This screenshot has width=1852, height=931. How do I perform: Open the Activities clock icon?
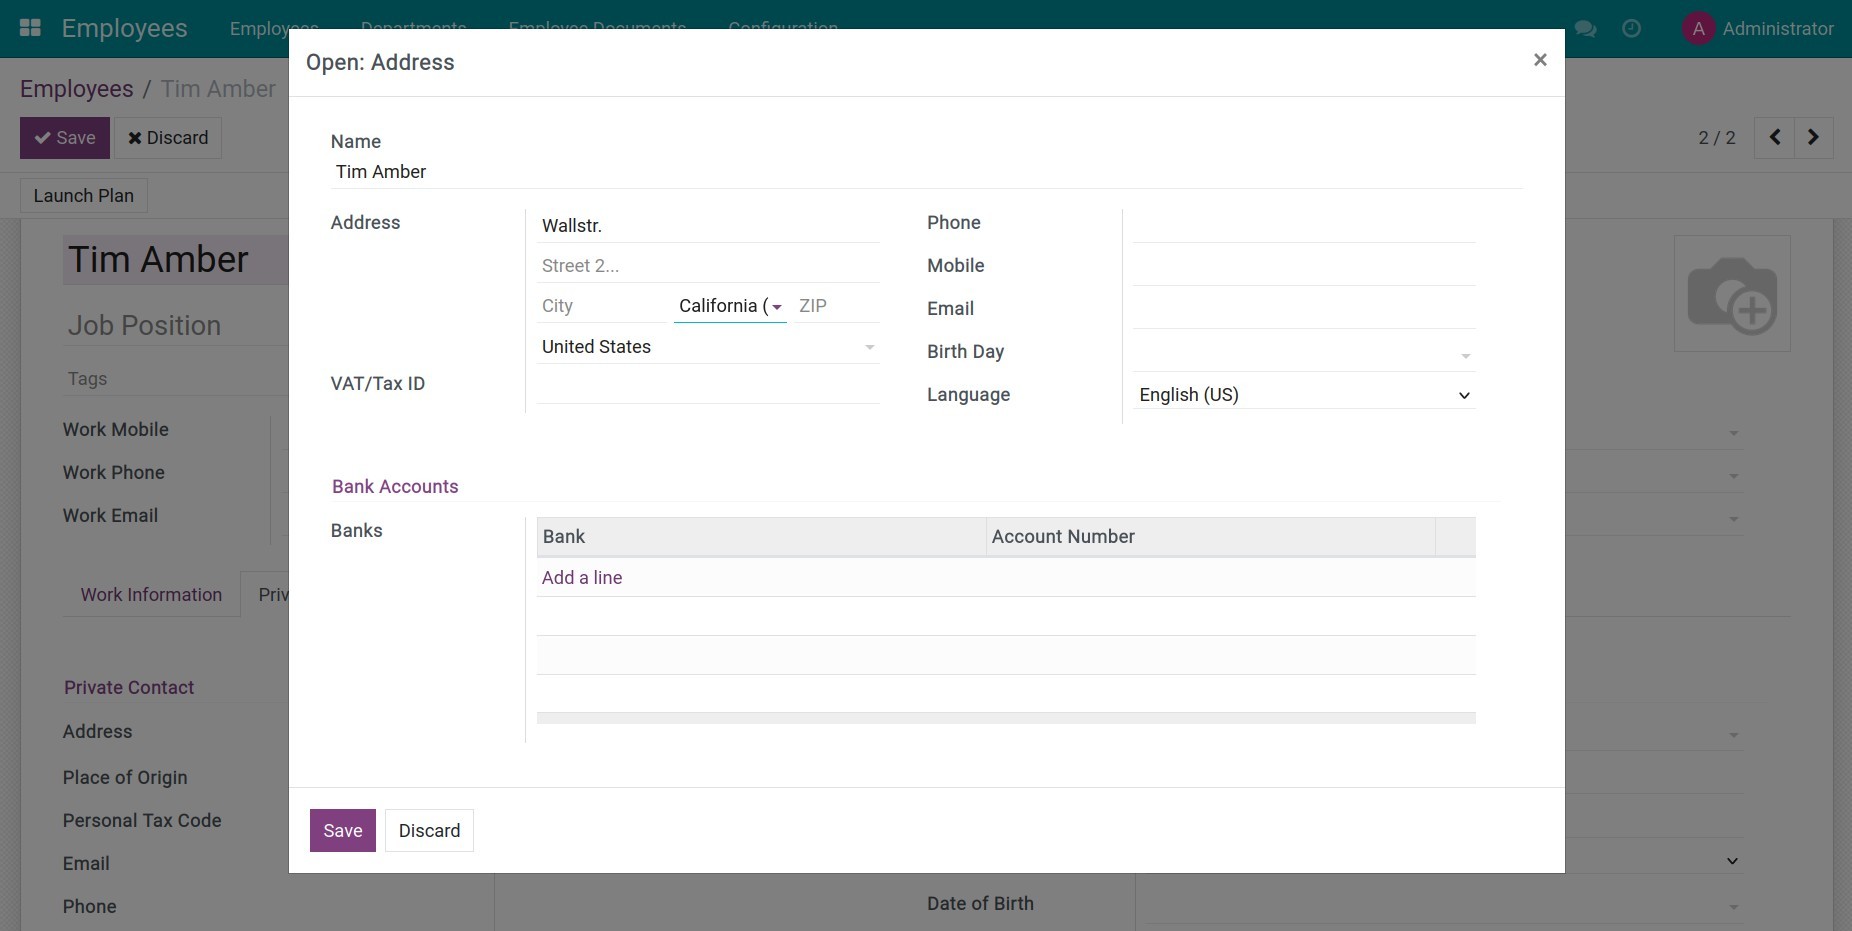click(x=1632, y=28)
